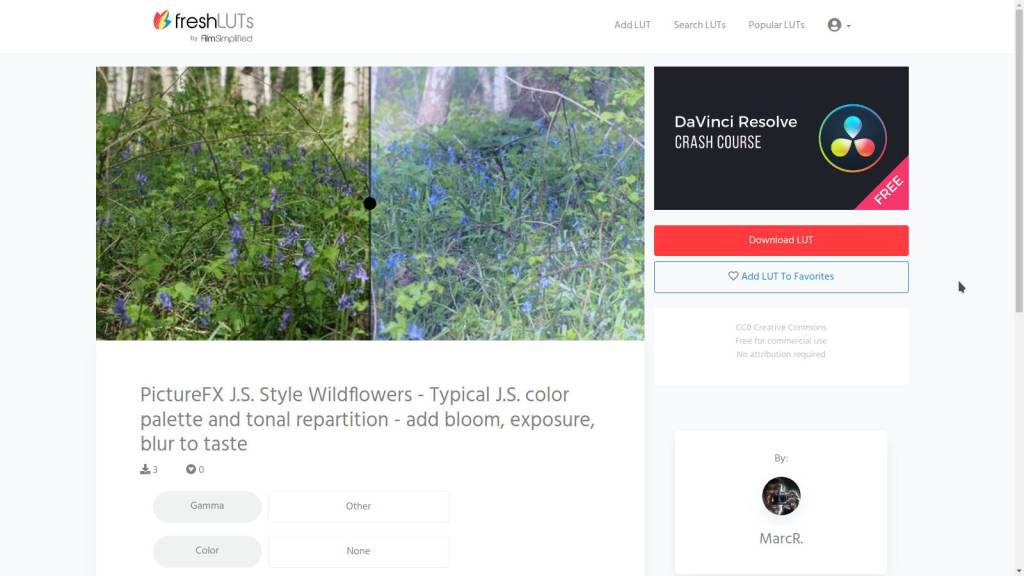Click the heart icon in Add LUT To Favorites
Screen dimensions: 1024x576
click(733, 276)
